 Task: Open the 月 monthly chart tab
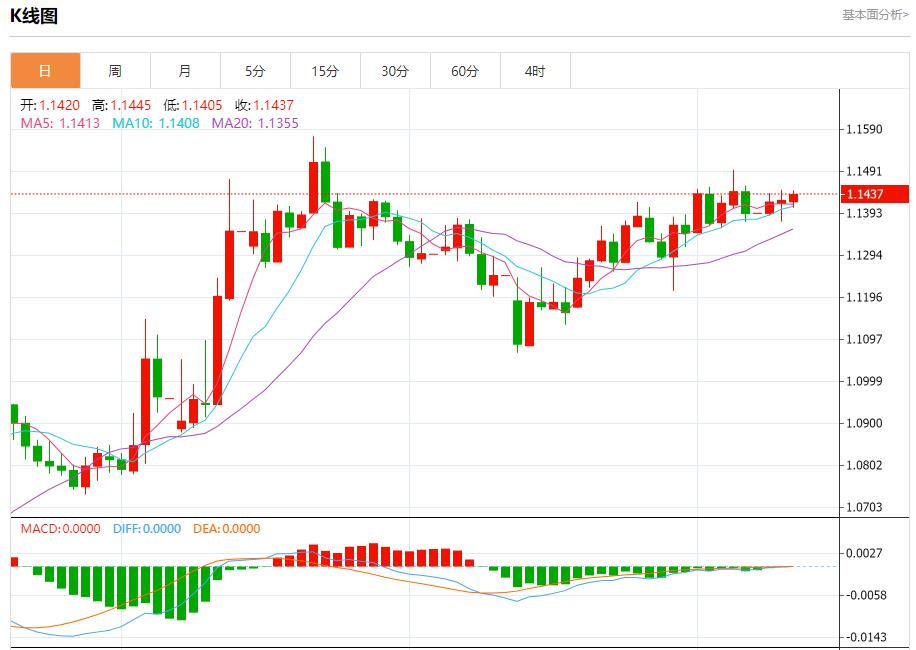(x=185, y=71)
